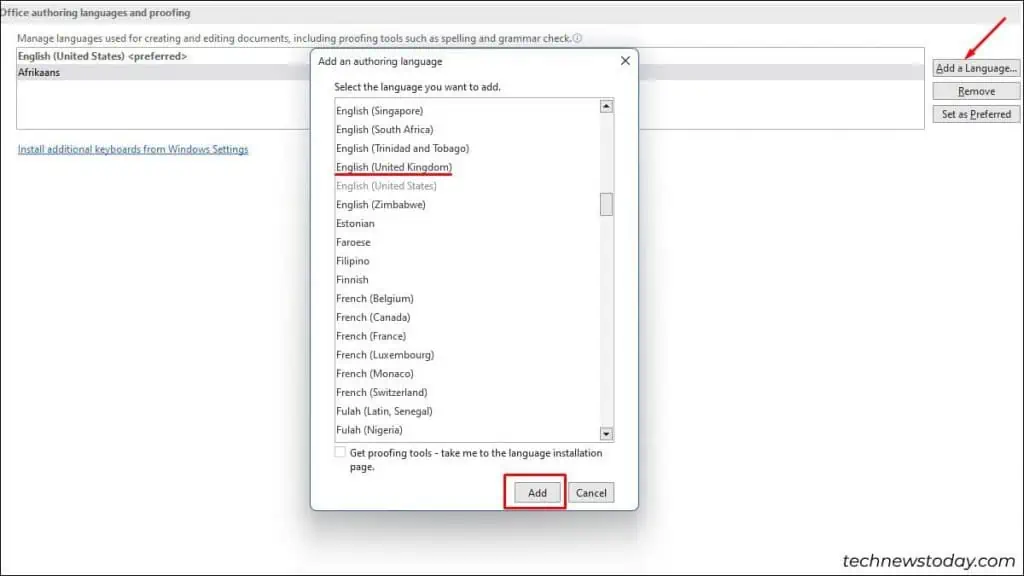Select English (United Kingdom) from list
Image resolution: width=1024 pixels, height=576 pixels.
[394, 167]
